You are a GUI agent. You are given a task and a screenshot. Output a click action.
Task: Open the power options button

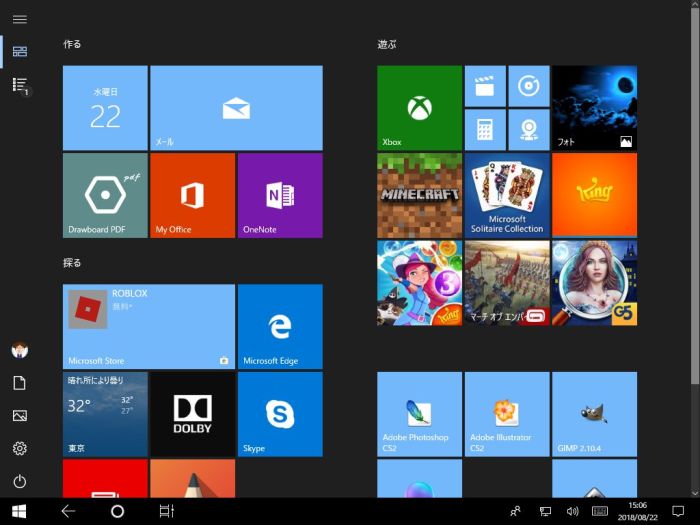(19, 481)
